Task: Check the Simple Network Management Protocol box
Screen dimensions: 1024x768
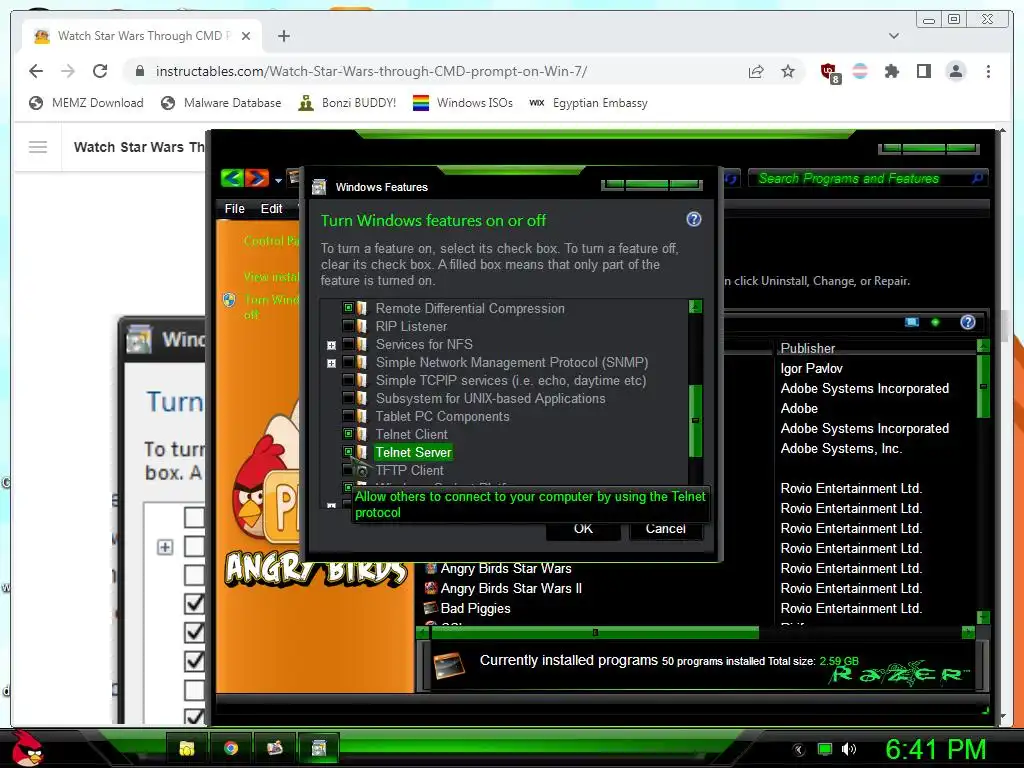Action: click(348, 362)
